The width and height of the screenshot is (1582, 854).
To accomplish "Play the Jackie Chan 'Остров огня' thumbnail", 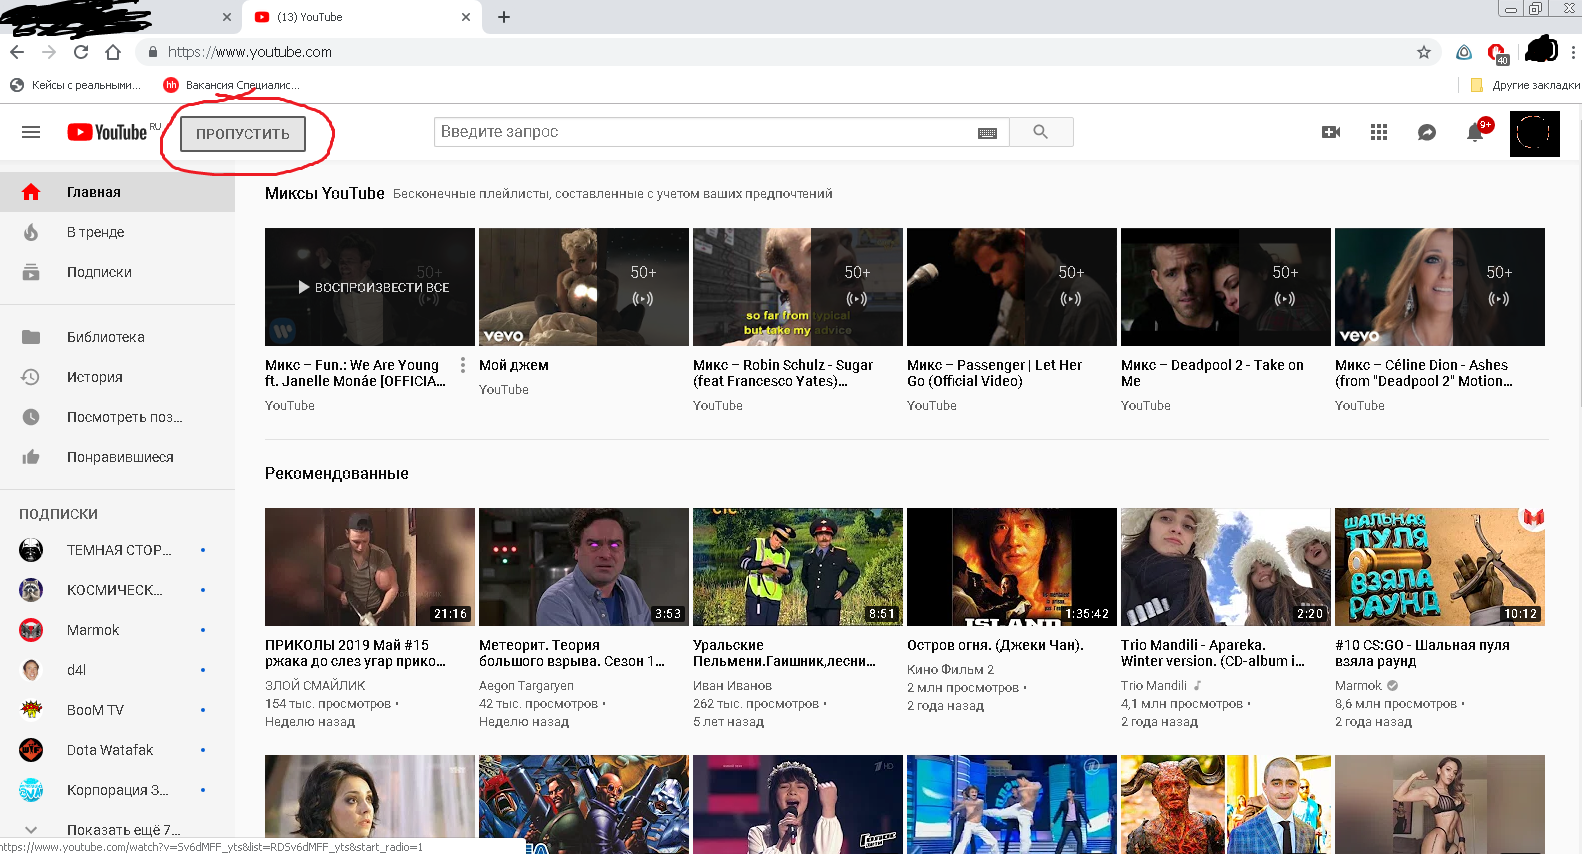I will 1011,567.
